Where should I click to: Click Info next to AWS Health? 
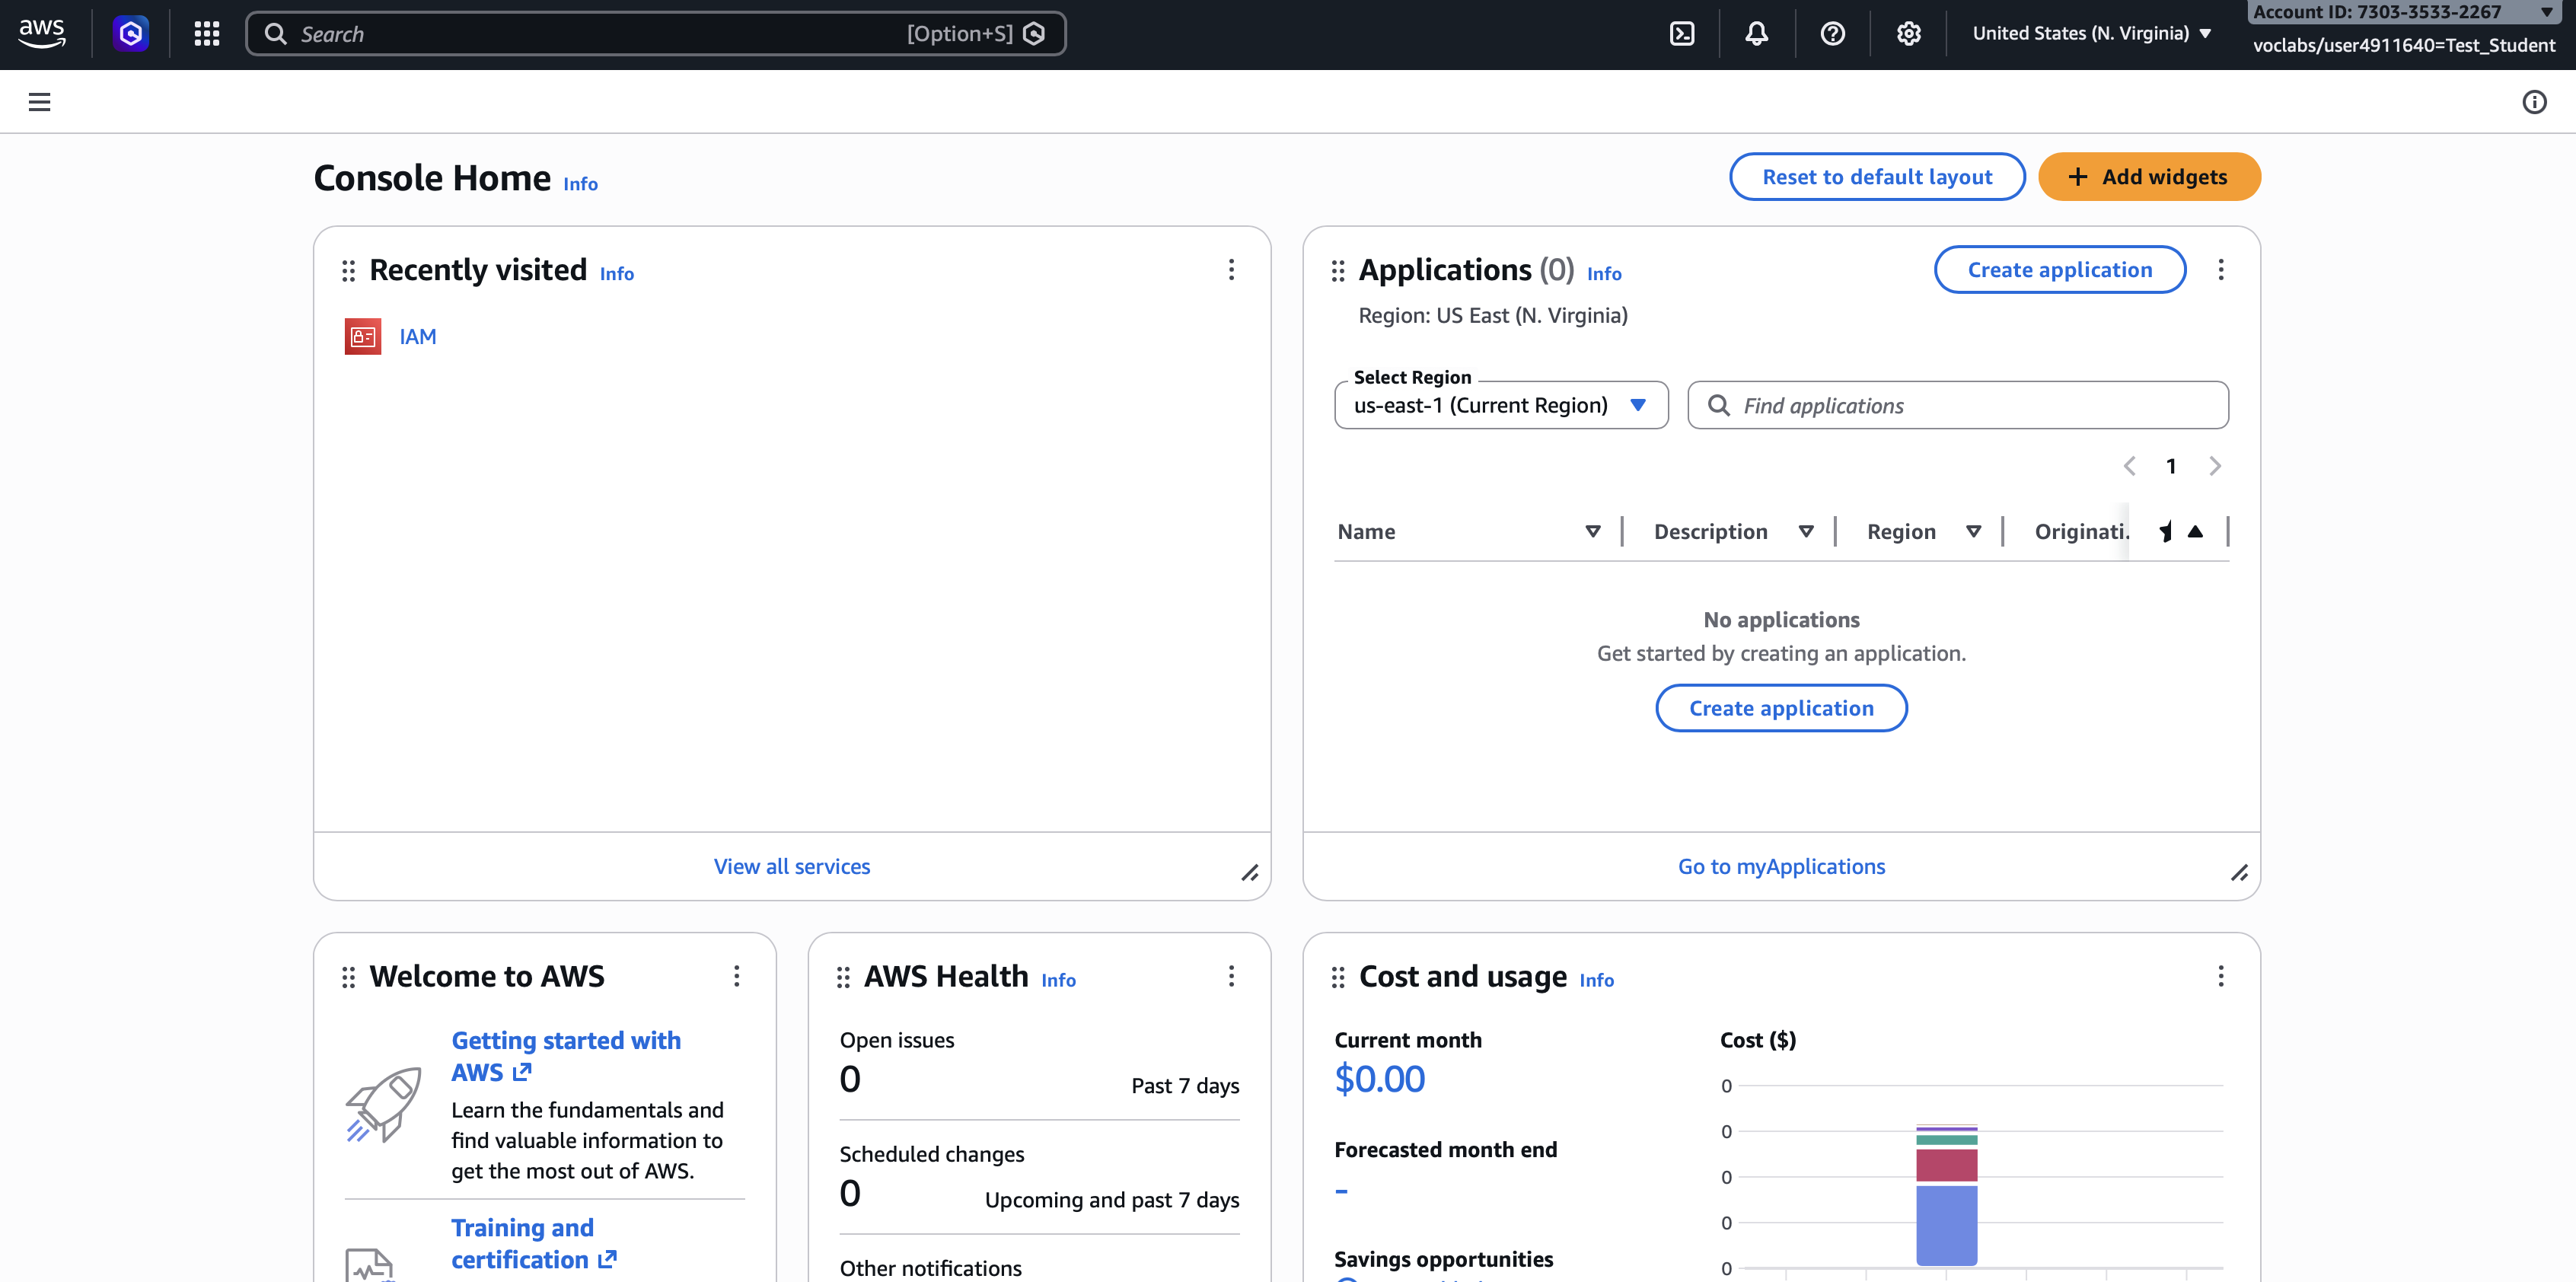(1058, 981)
